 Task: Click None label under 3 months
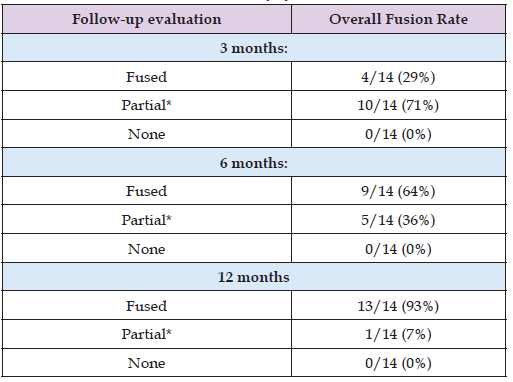pos(146,134)
